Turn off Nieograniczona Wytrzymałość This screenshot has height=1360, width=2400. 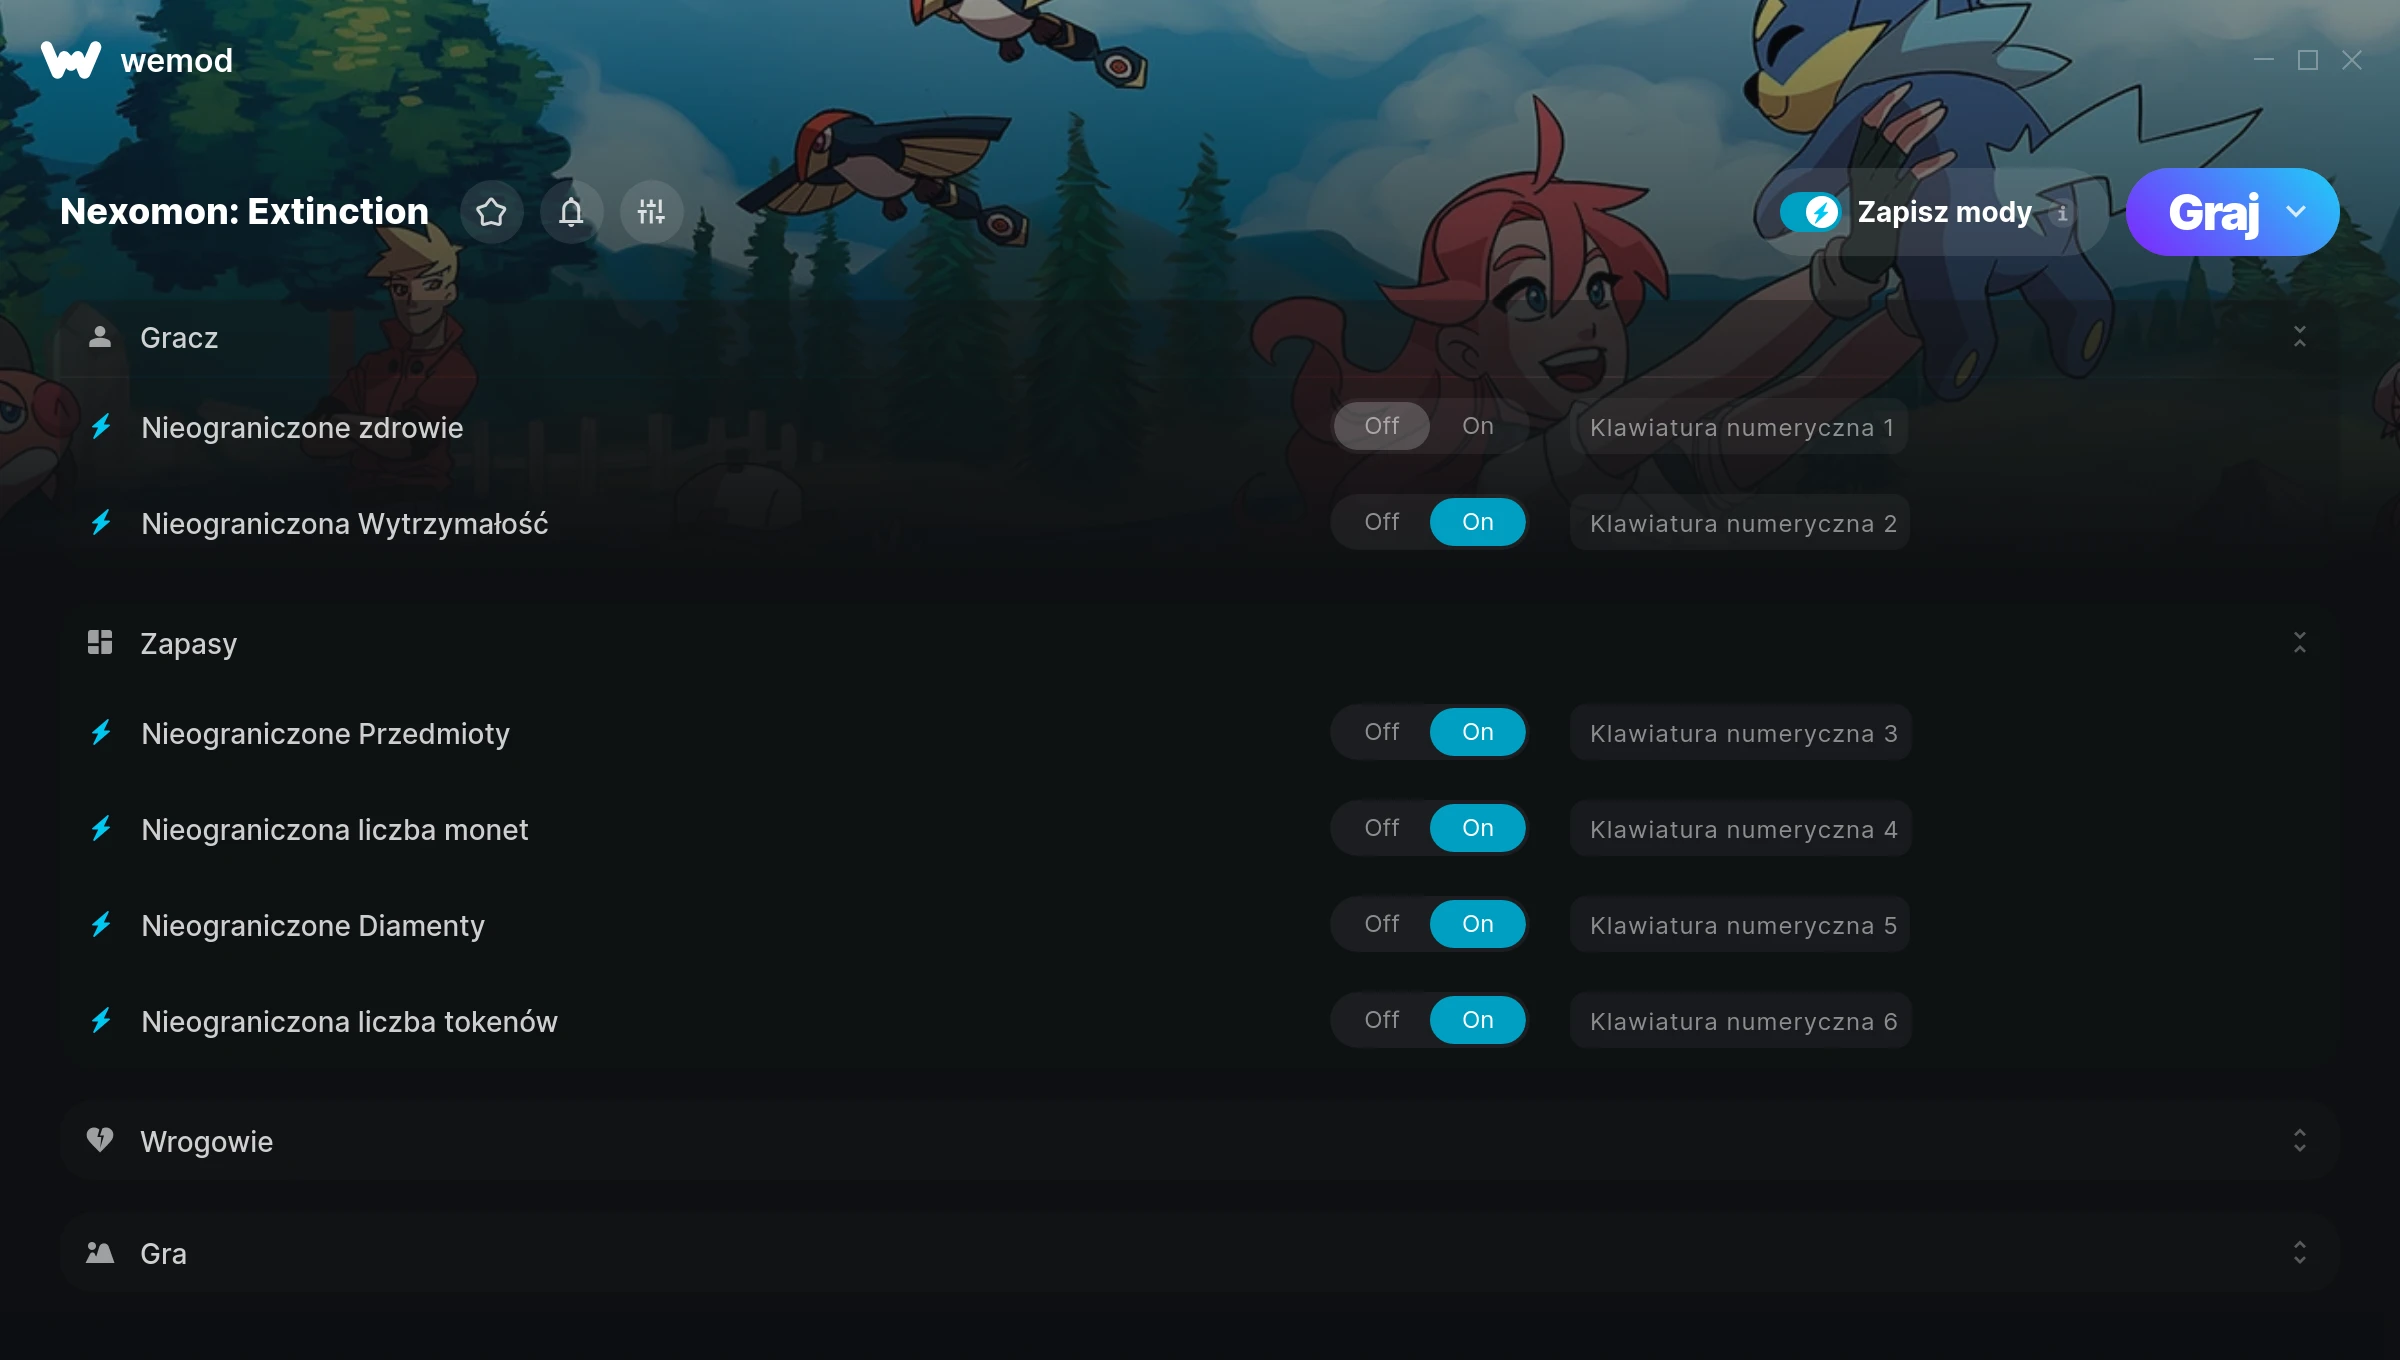click(1381, 522)
